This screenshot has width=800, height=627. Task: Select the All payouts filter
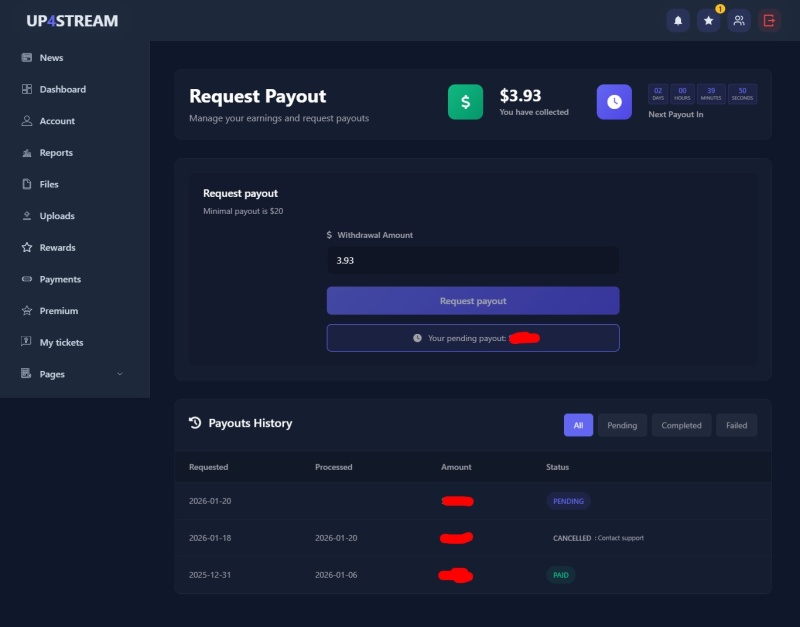[578, 425]
